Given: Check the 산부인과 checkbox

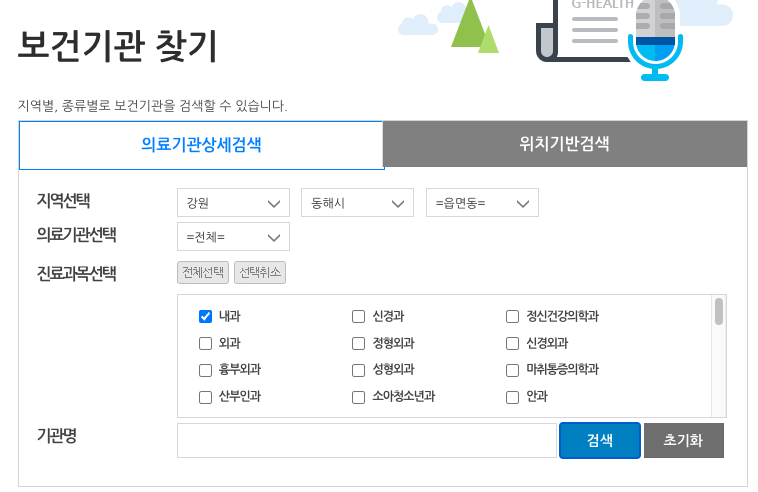Looking at the screenshot, I should (205, 397).
